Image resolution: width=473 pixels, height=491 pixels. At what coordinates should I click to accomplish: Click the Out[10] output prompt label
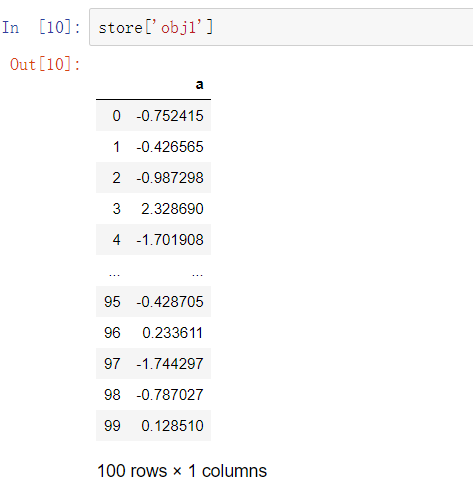(45, 64)
